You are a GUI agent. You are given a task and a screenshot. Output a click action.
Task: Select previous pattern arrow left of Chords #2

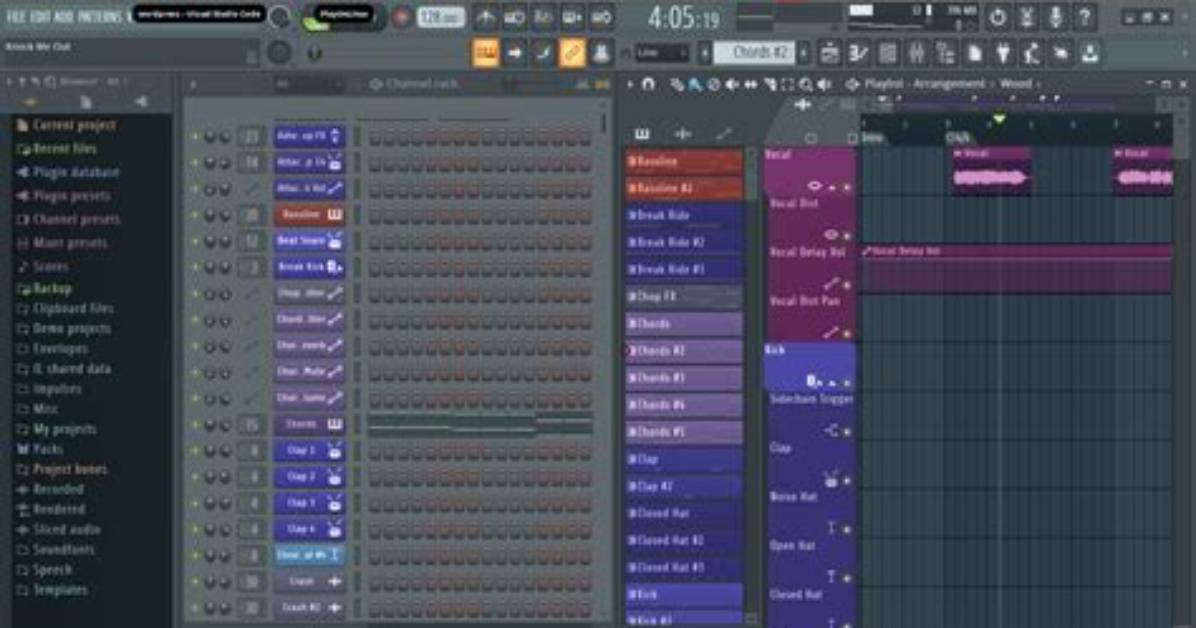tap(705, 53)
